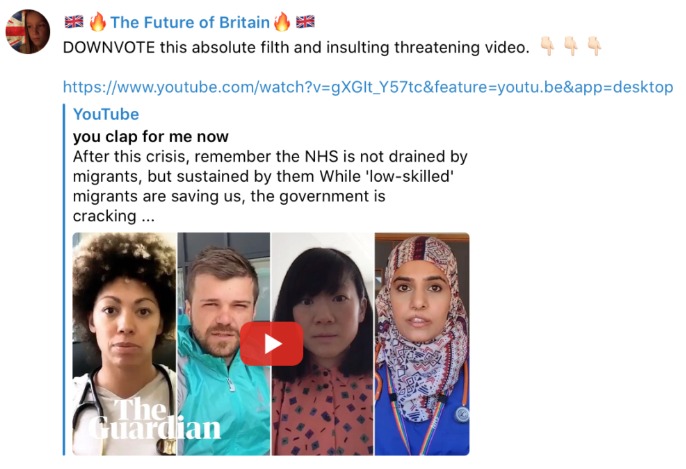This screenshot has height=469, width=686.
Task: Click the fire emoji after the word Britain
Action: pyautogui.click(x=282, y=22)
